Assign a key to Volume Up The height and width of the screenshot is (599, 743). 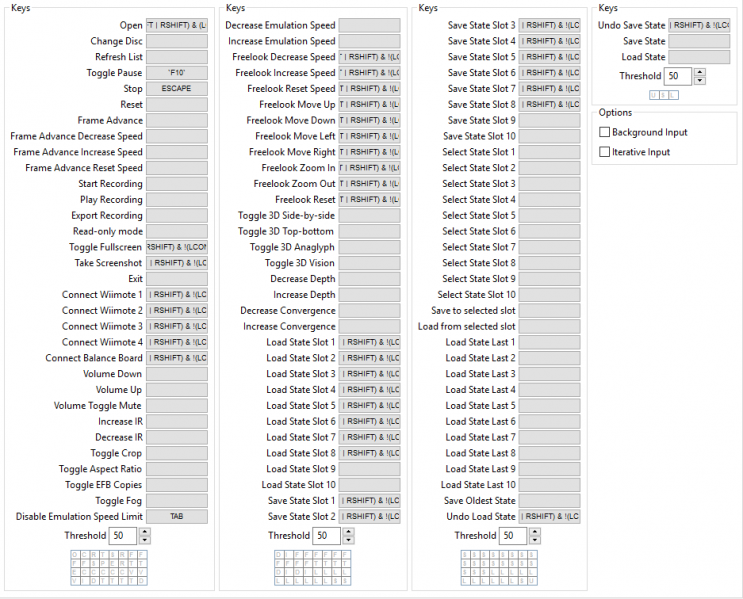pos(177,390)
